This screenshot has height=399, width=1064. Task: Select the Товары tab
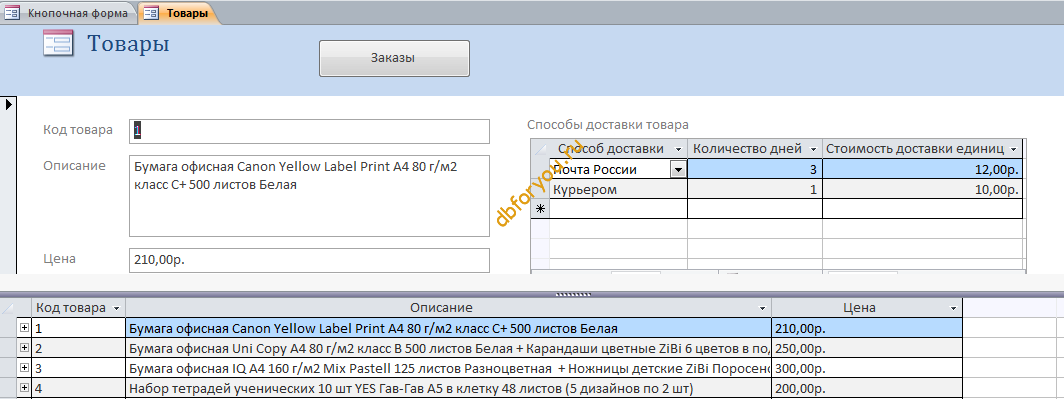[179, 13]
